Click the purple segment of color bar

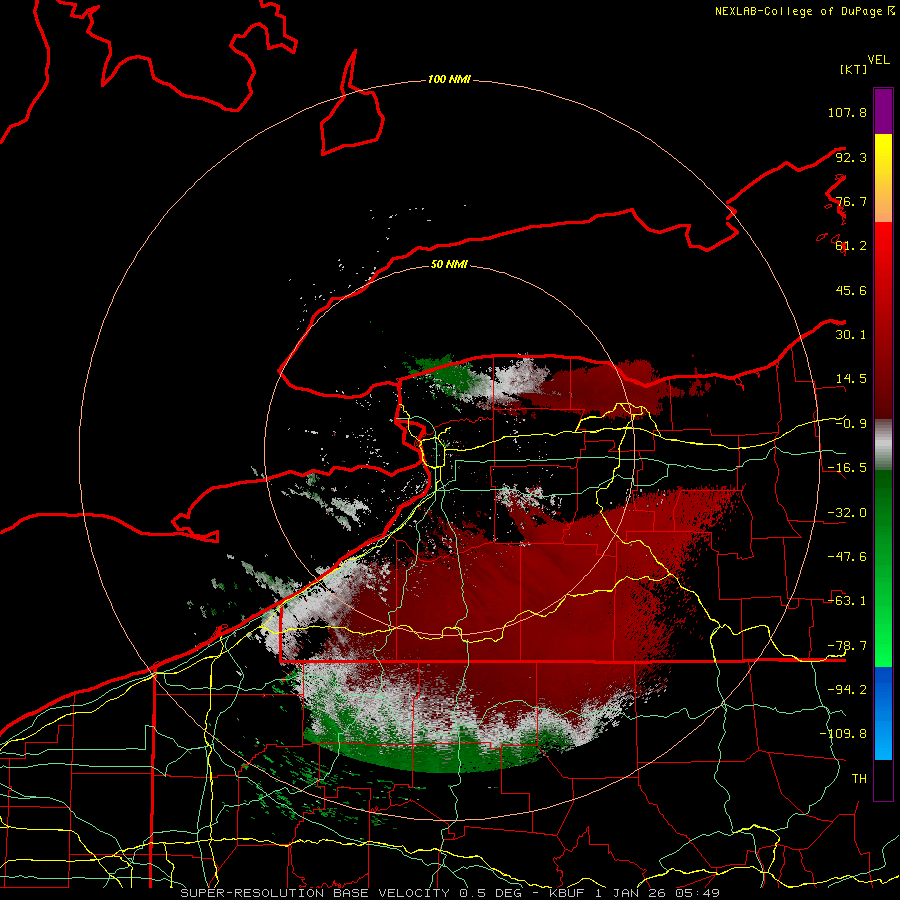(883, 111)
